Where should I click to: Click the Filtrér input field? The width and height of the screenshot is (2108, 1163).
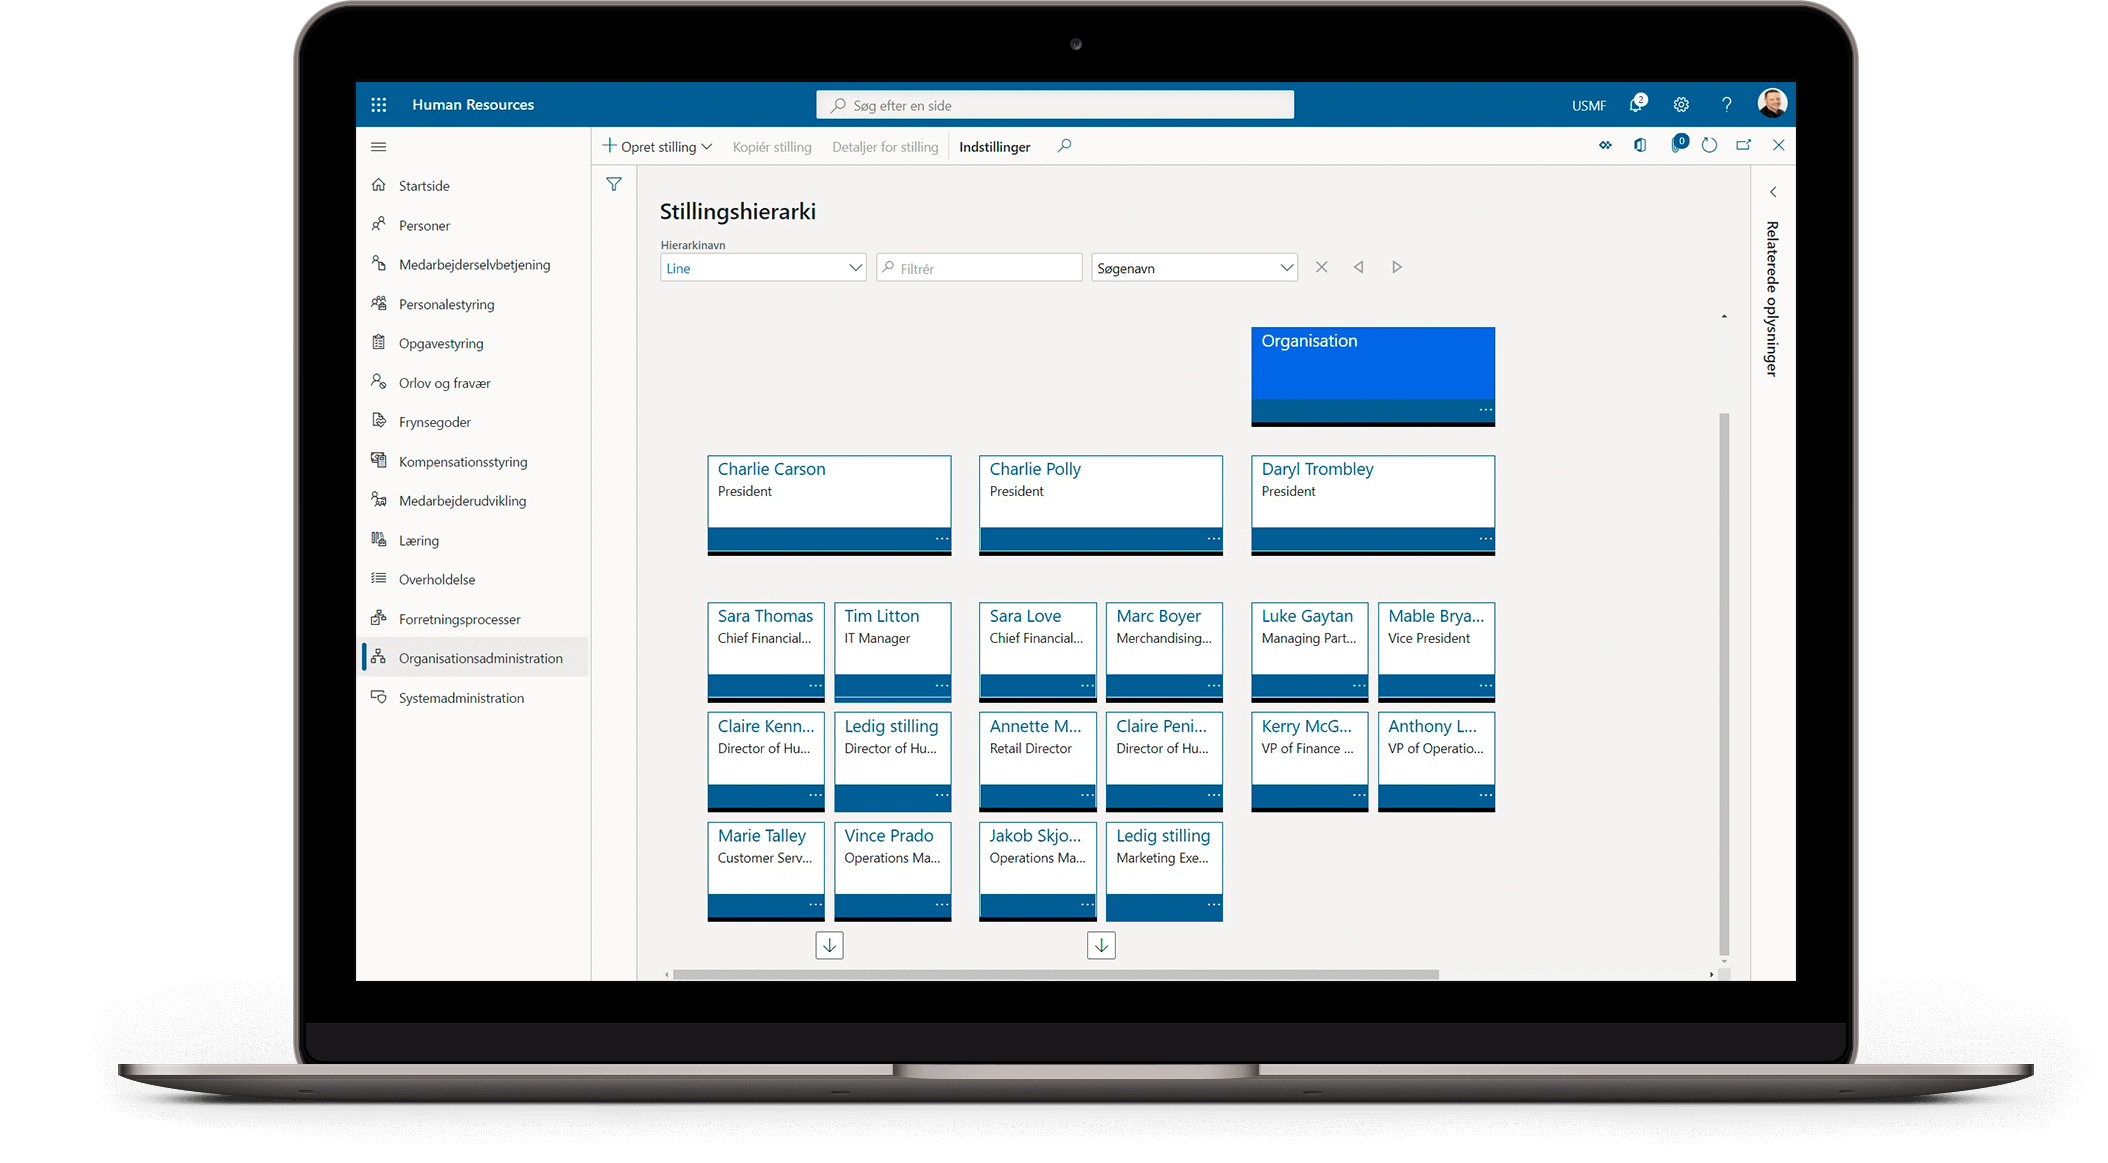(985, 268)
